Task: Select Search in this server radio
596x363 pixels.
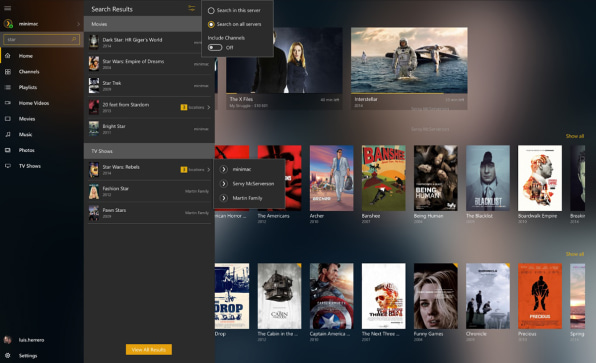Action: (x=211, y=11)
